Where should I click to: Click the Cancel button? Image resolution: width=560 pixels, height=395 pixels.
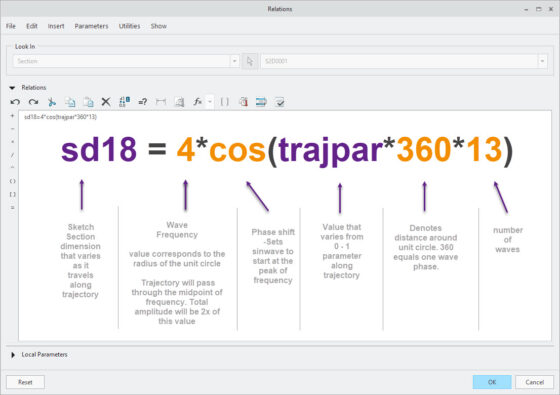pyautogui.click(x=534, y=382)
